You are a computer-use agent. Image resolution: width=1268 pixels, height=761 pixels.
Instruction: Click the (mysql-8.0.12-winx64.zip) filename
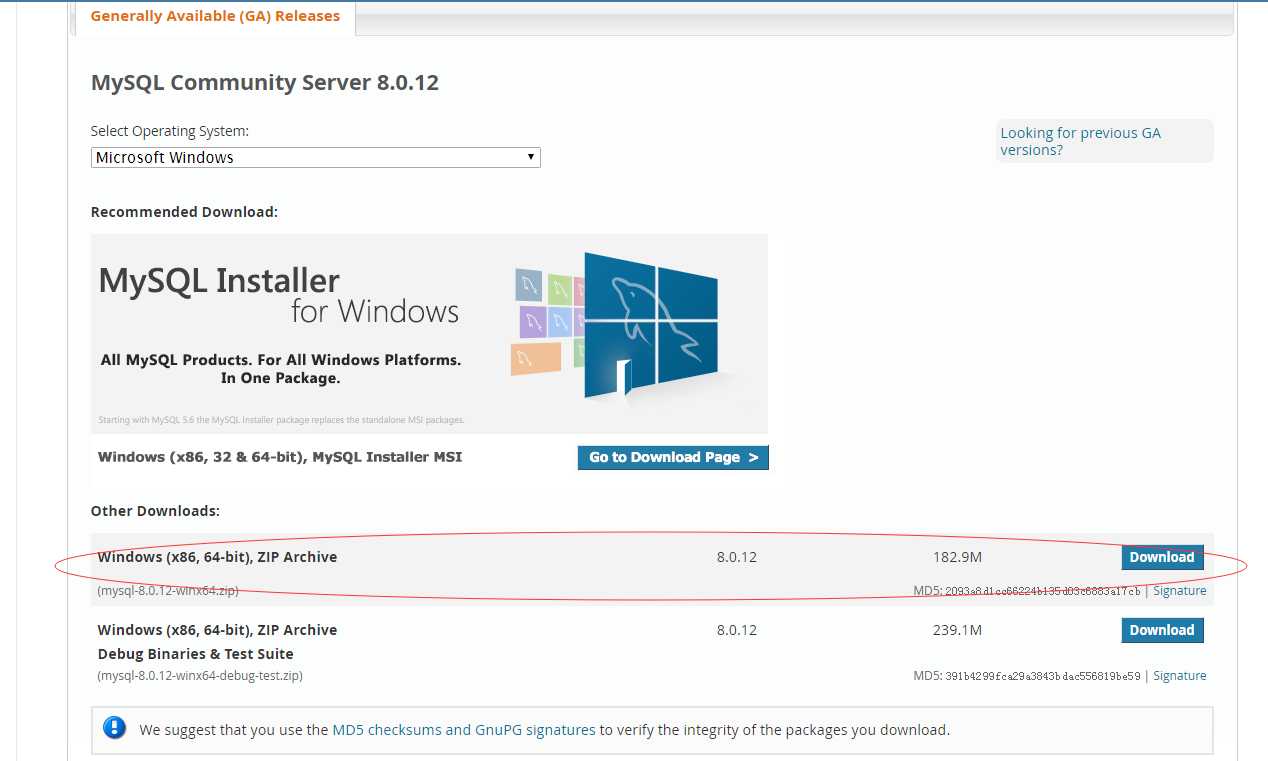point(168,591)
